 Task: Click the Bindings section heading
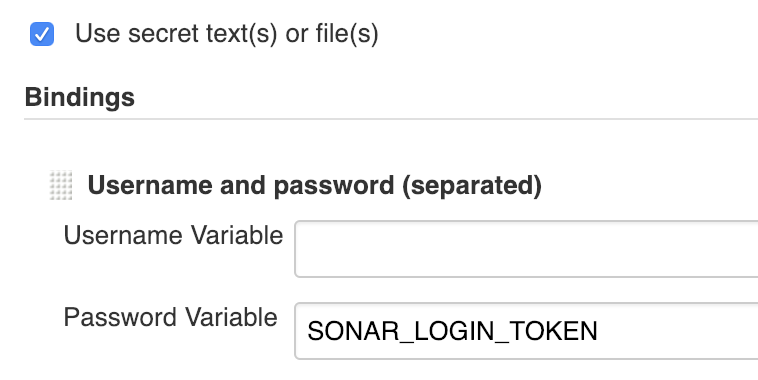(x=80, y=98)
